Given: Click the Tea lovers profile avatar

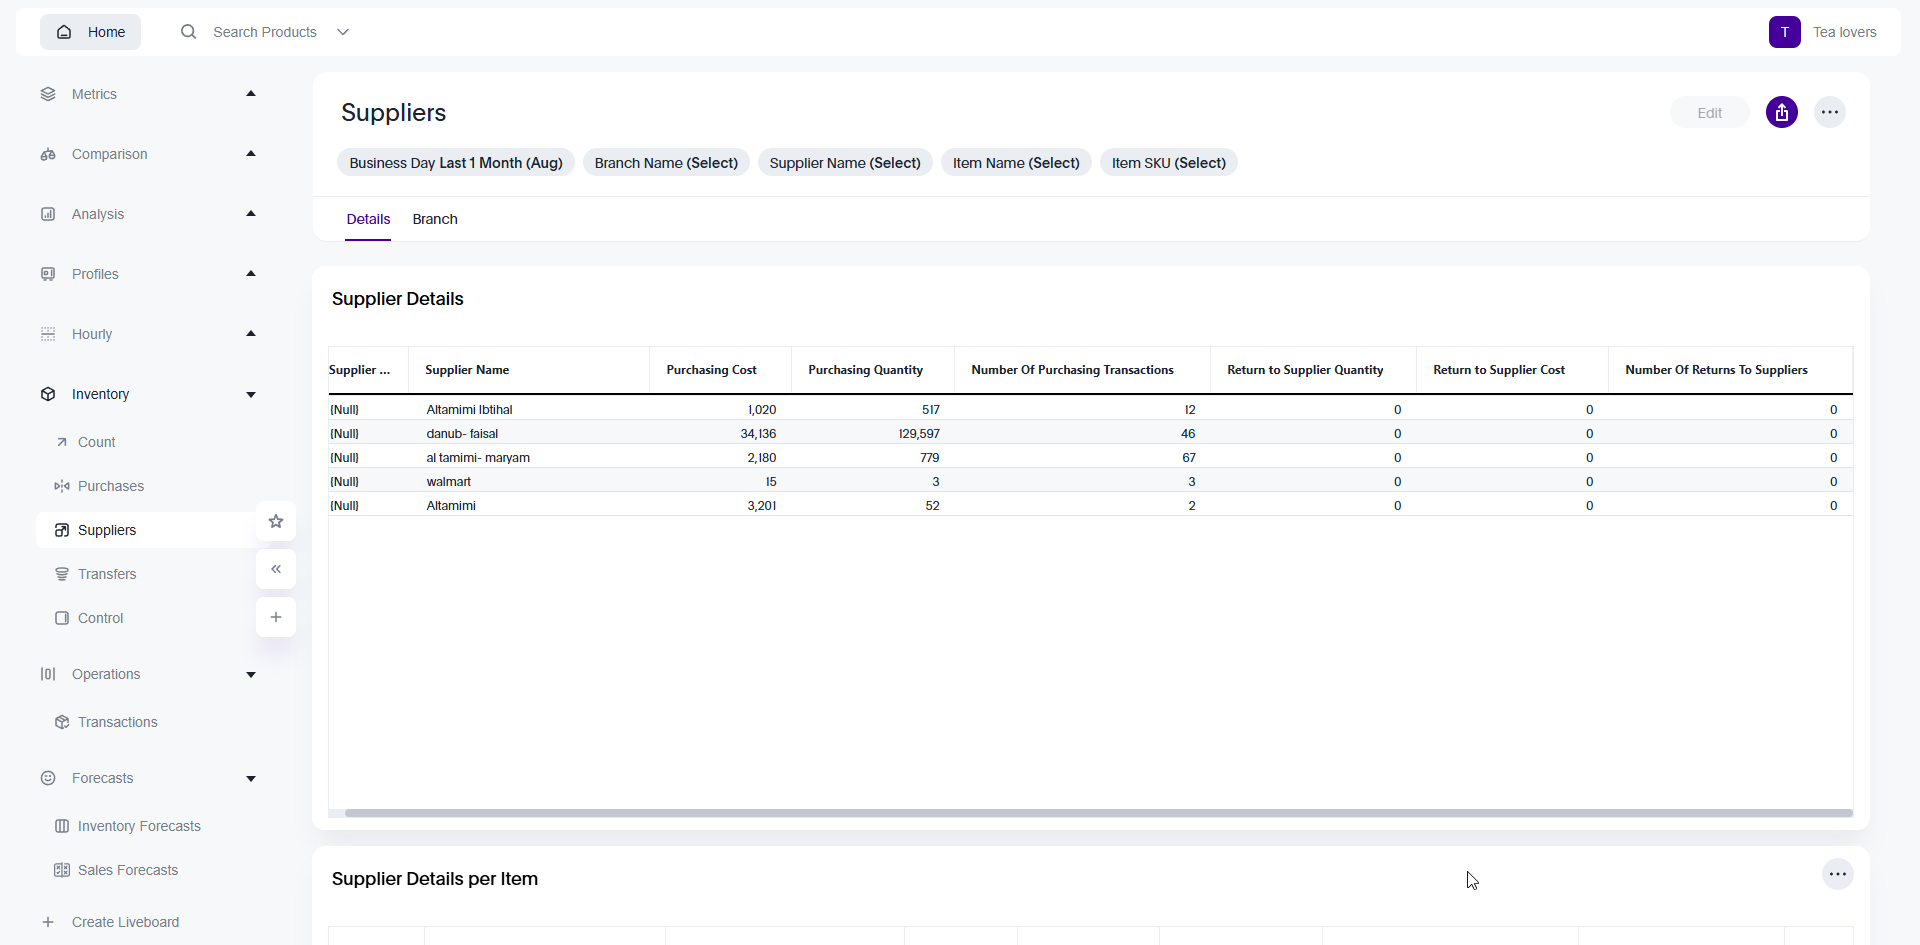Looking at the screenshot, I should (x=1784, y=32).
